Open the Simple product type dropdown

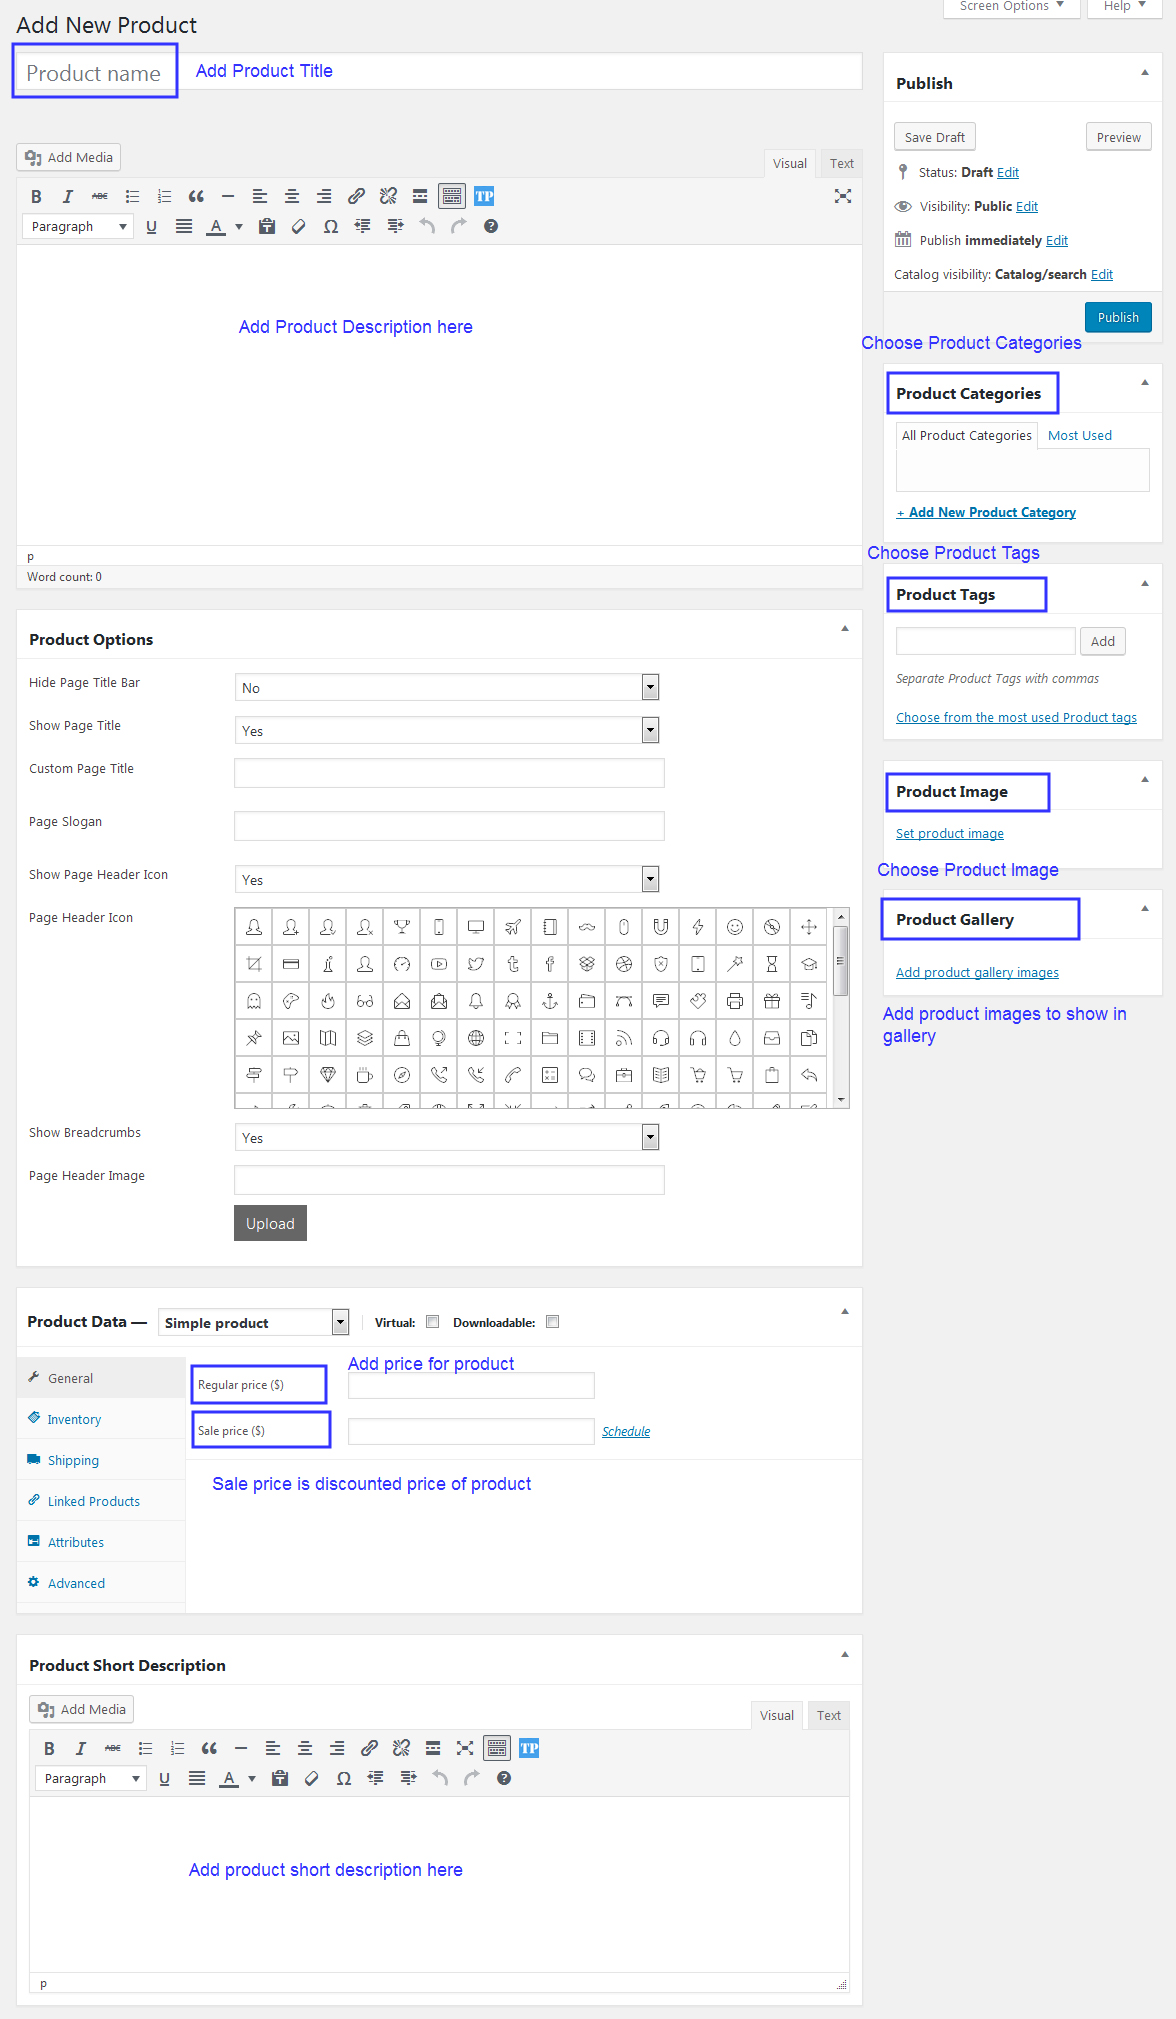pos(255,1323)
